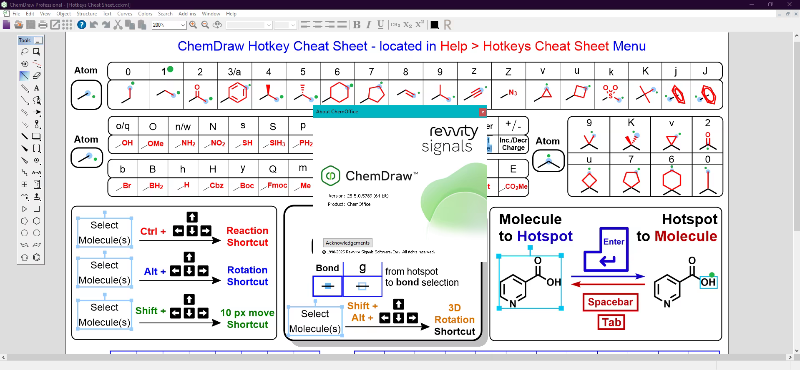The height and width of the screenshot is (370, 800).
Task: Click the blue Help question-mark icon
Action: coord(82,24)
